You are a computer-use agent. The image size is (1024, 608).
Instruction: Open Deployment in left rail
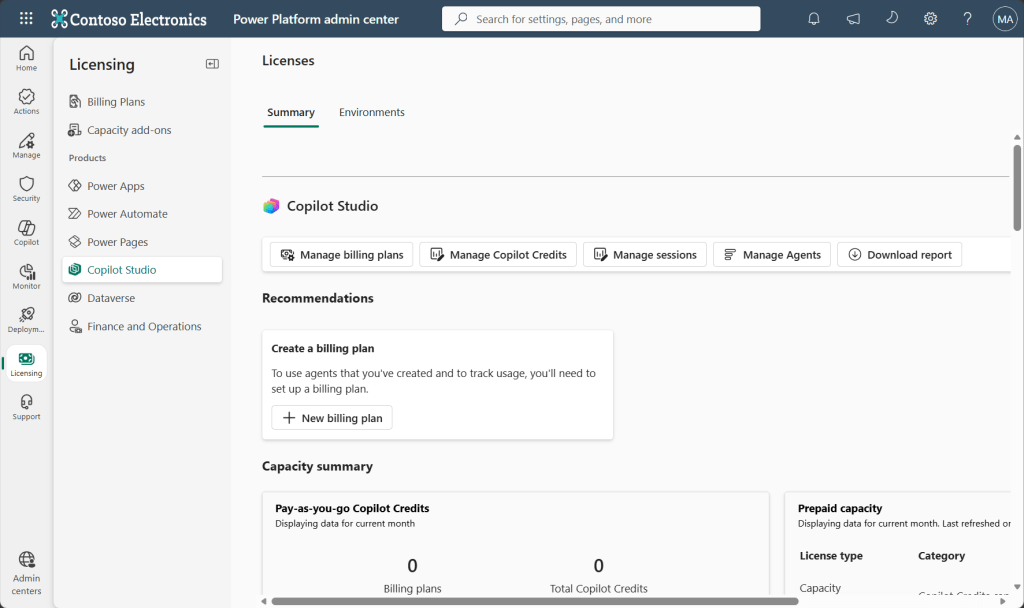26,320
